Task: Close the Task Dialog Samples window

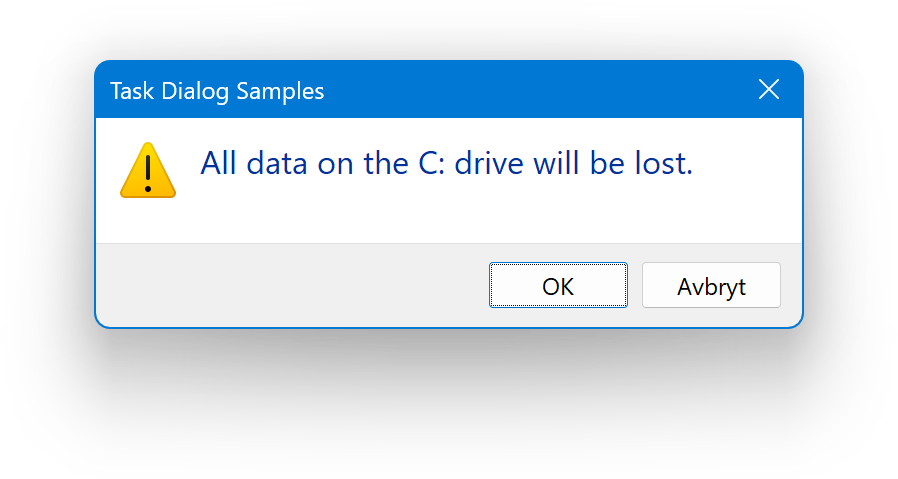Action: click(x=769, y=90)
